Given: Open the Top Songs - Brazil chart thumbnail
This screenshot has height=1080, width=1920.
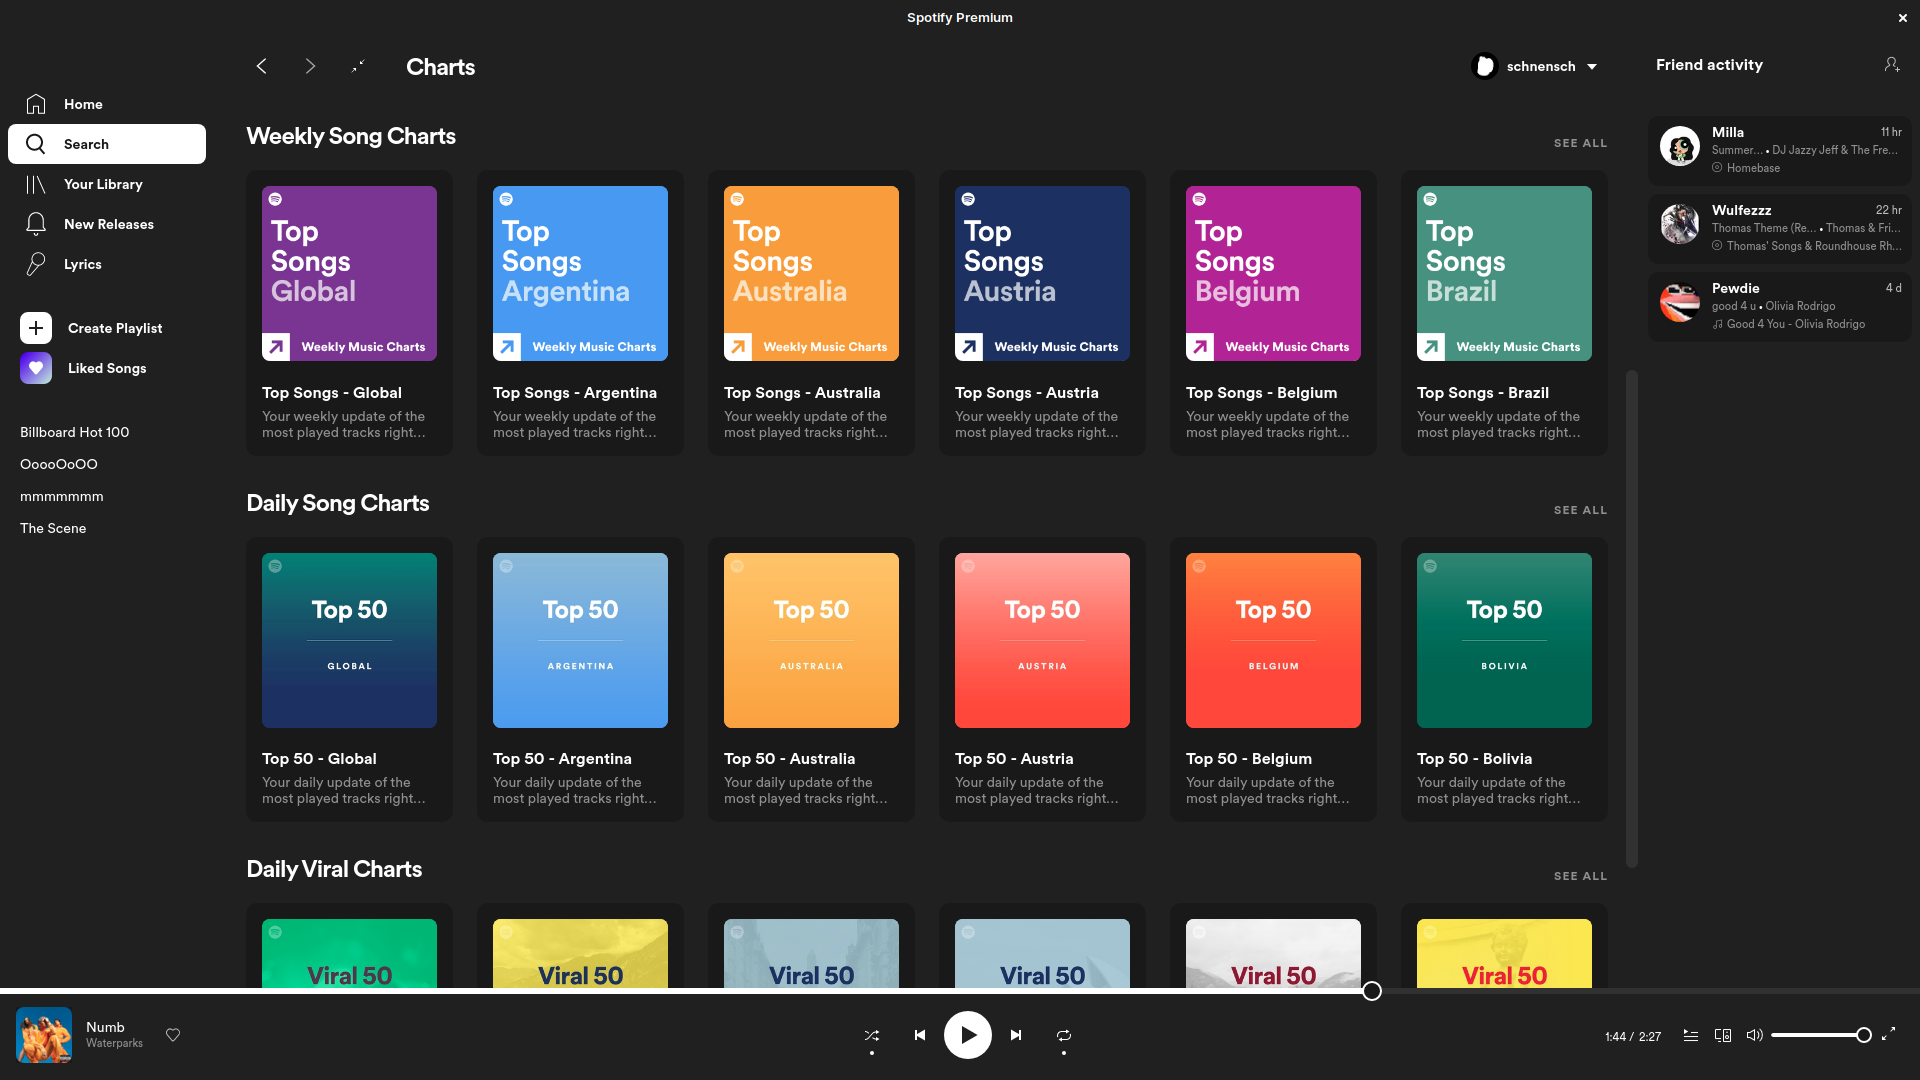Looking at the screenshot, I should tap(1504, 273).
